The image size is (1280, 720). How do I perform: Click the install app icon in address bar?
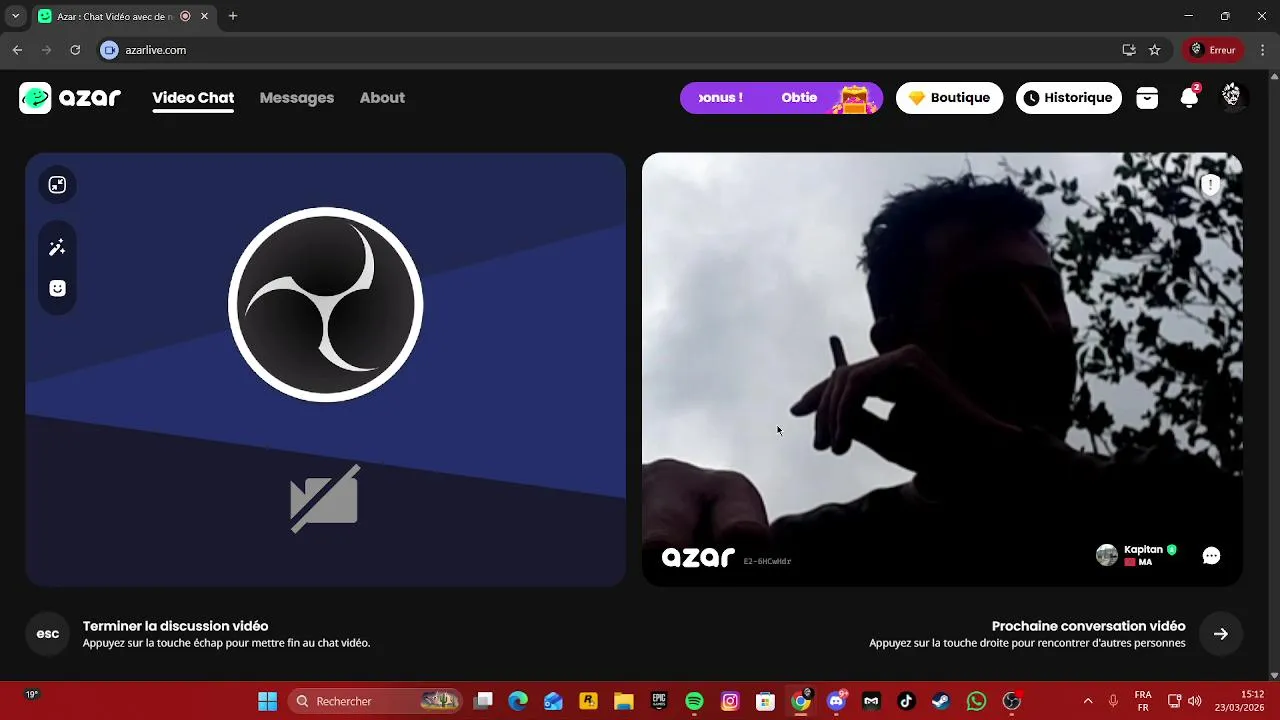coord(1129,50)
